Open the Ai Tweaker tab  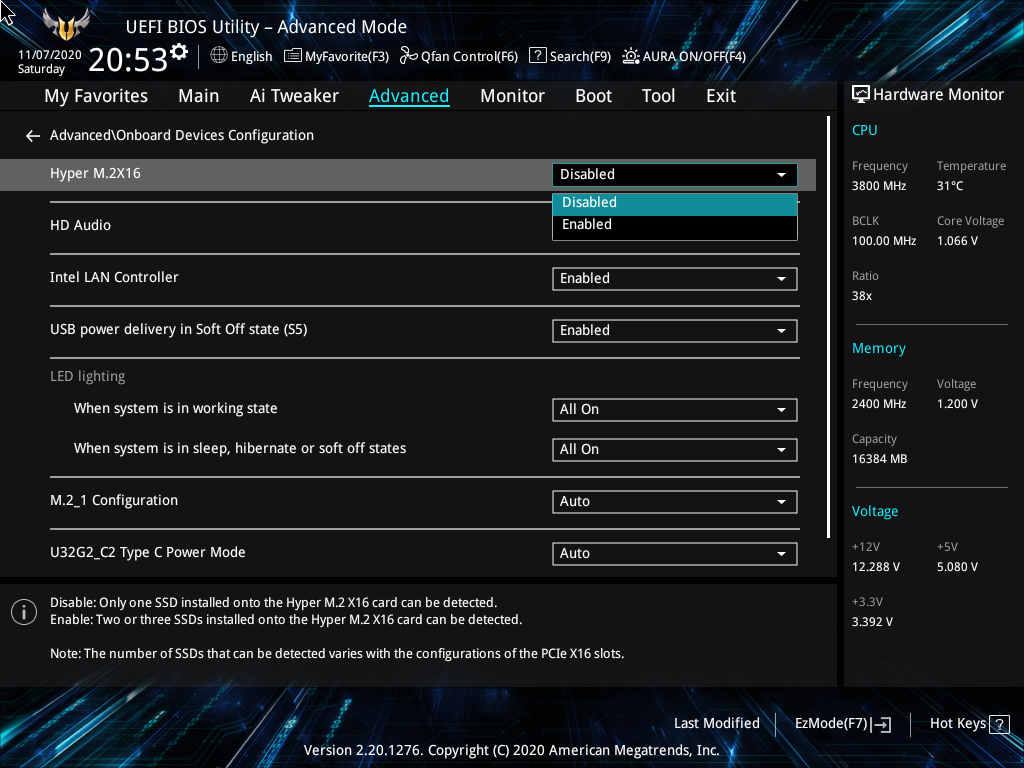[x=294, y=96]
